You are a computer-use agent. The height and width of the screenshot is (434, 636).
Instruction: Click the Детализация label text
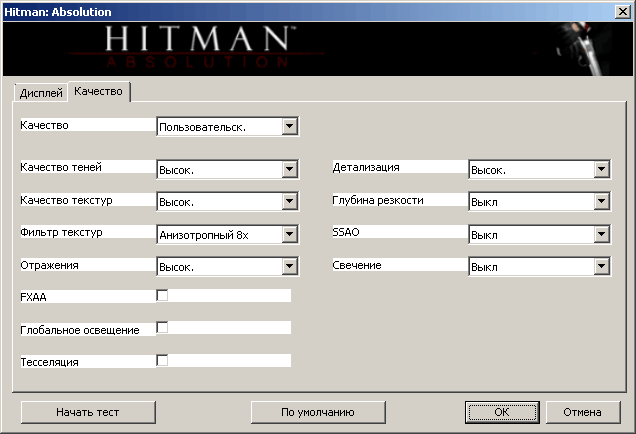pyautogui.click(x=366, y=167)
